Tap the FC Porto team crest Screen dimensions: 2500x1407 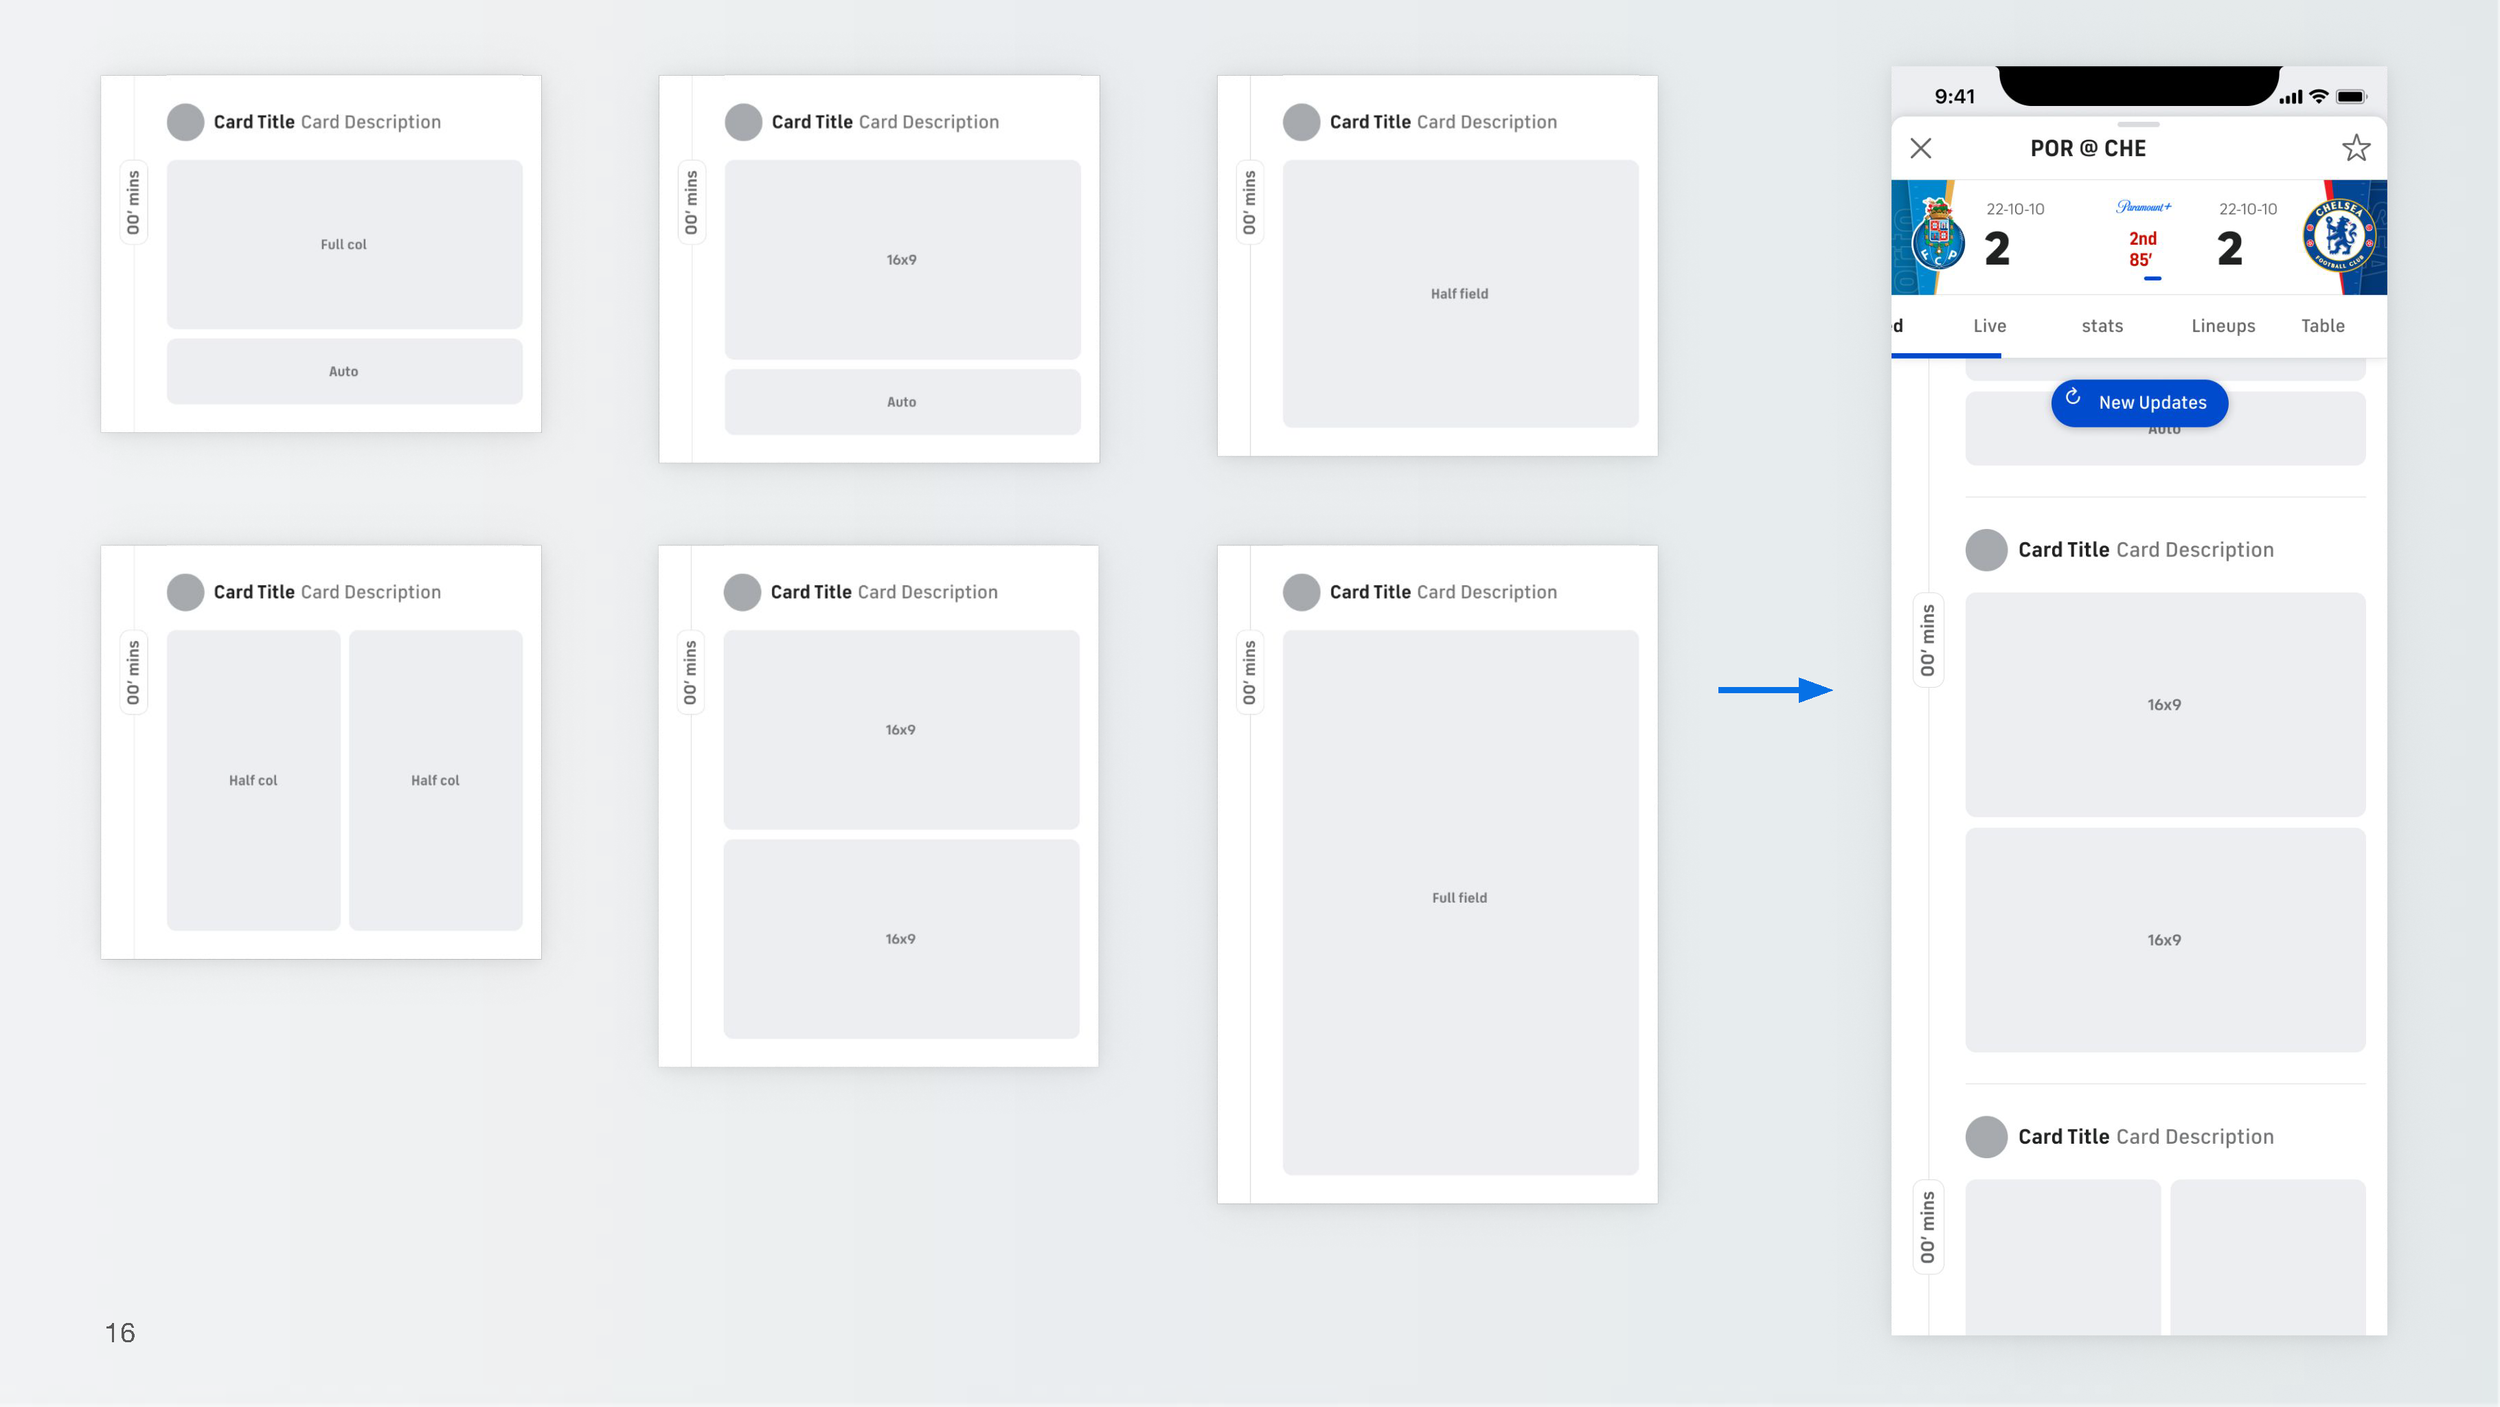[1937, 236]
